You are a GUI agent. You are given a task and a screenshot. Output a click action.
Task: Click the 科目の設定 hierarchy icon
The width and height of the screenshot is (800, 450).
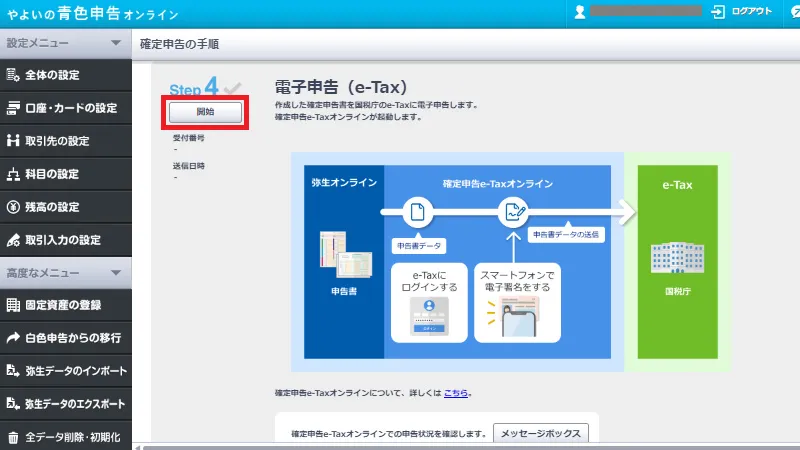pos(13,174)
